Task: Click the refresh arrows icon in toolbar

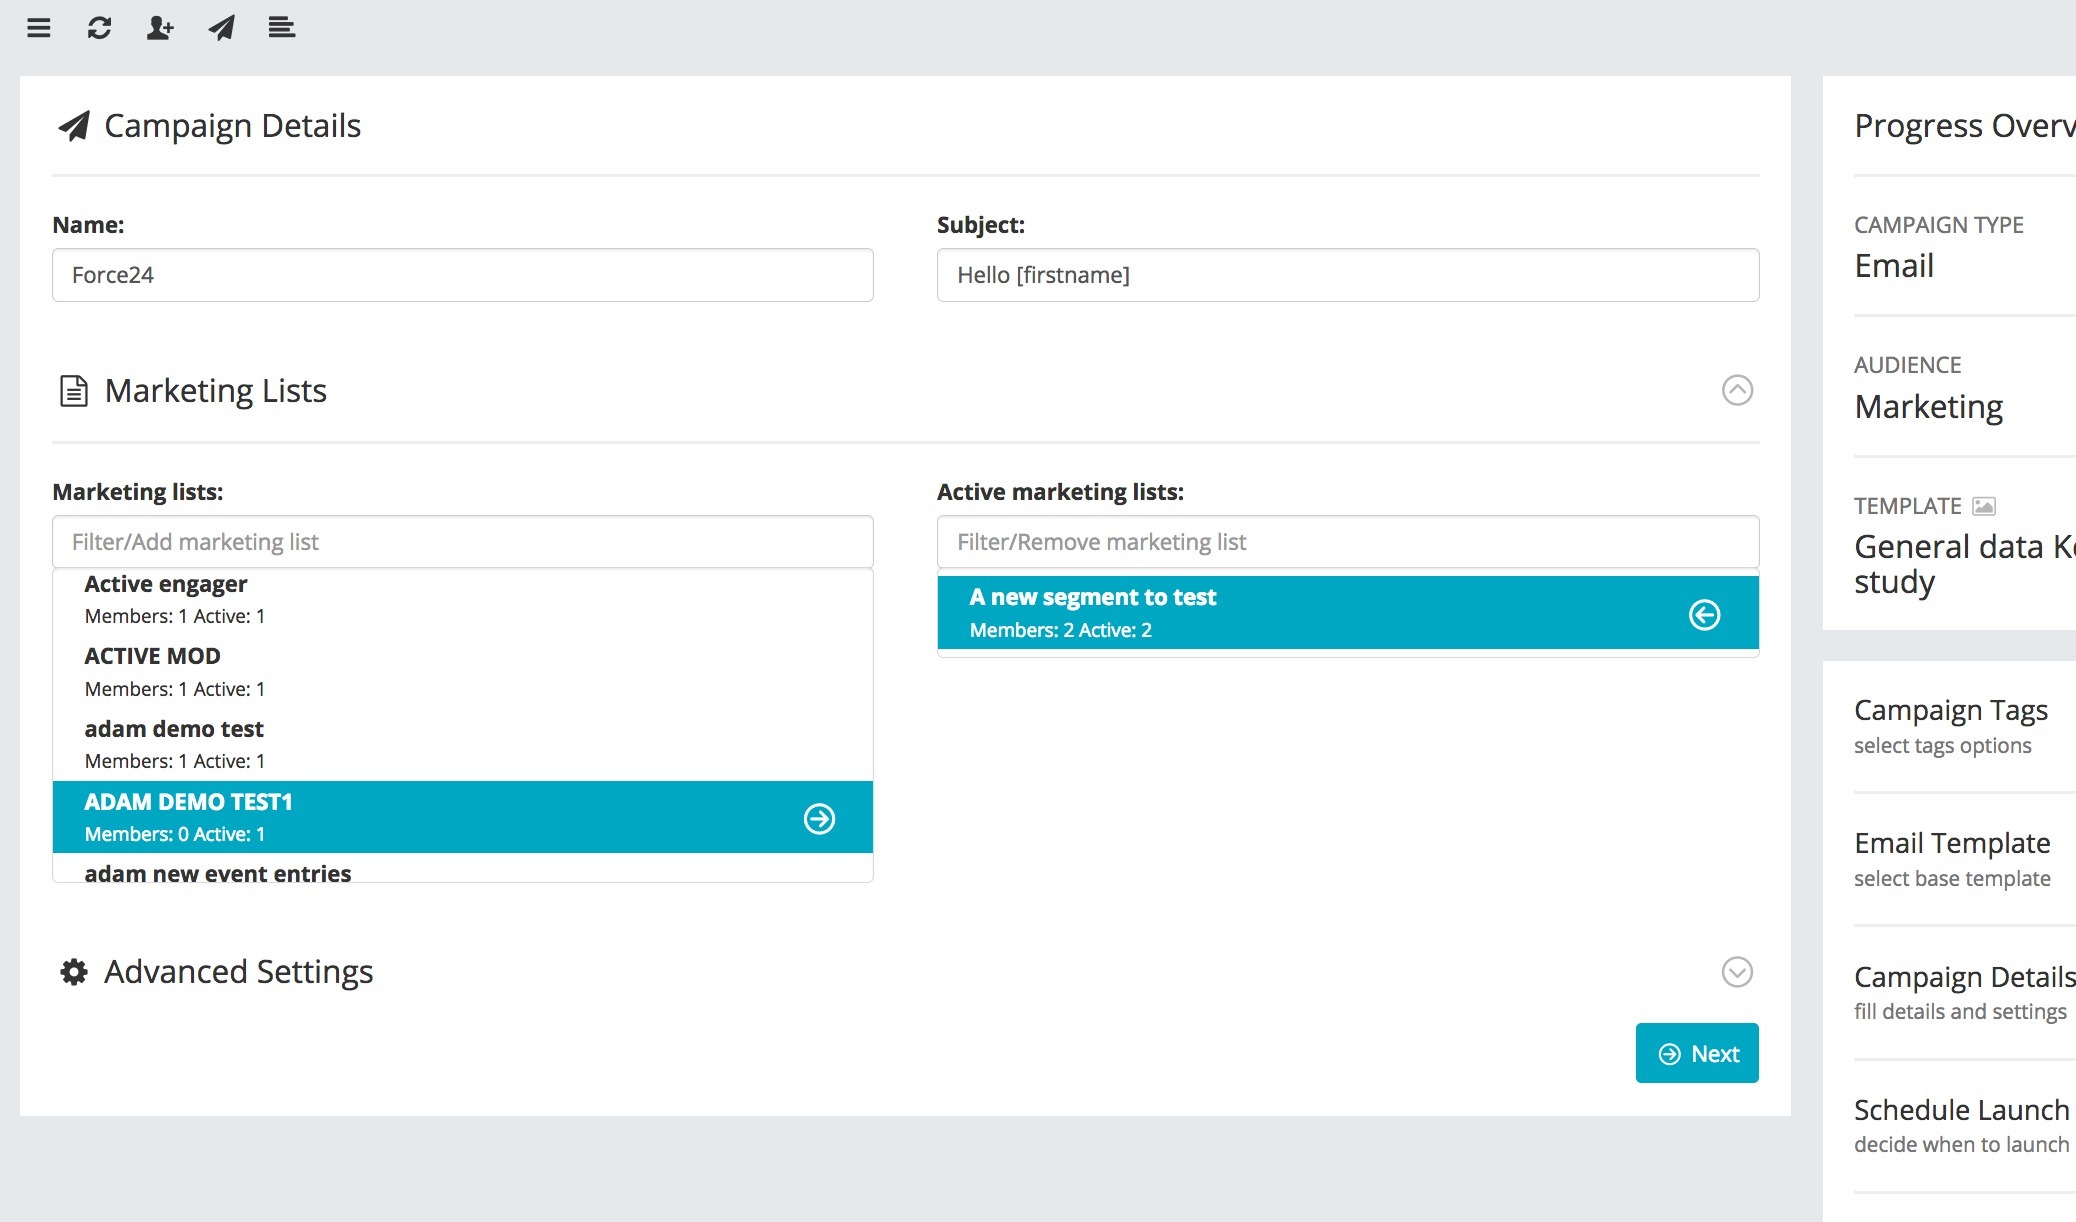Action: [99, 28]
